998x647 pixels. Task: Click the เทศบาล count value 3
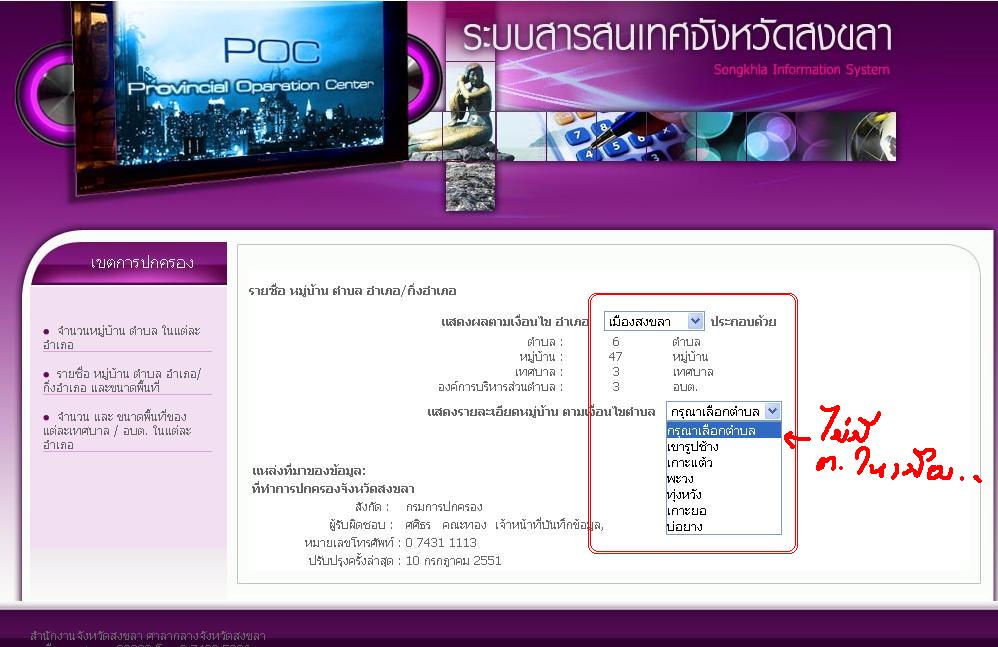click(x=615, y=372)
